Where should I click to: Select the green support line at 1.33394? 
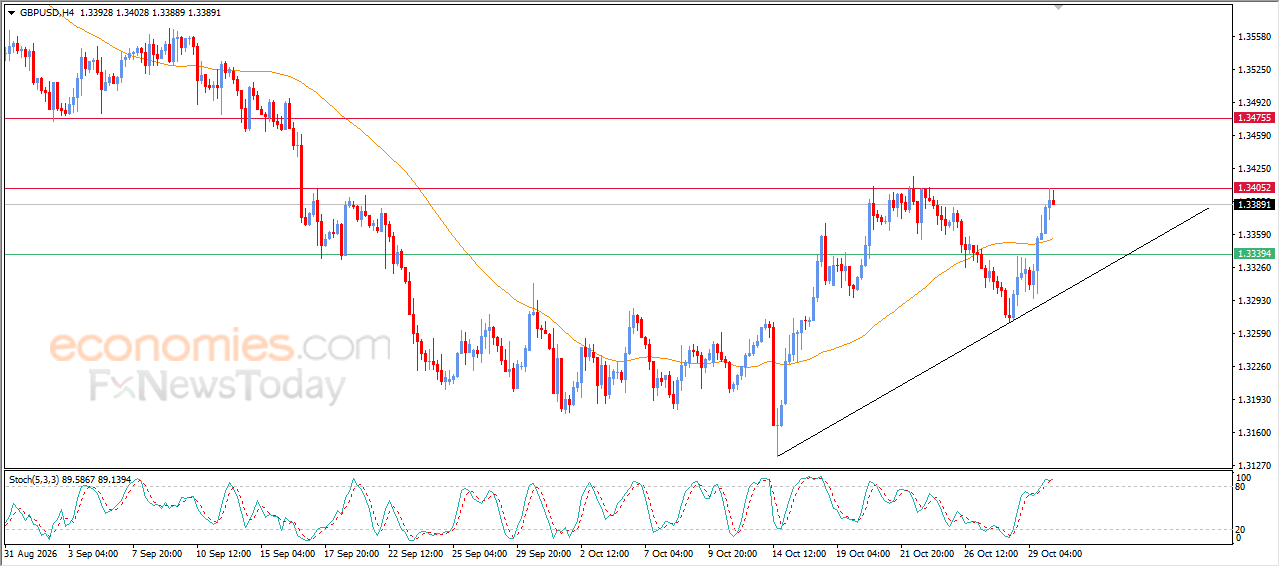[617, 254]
